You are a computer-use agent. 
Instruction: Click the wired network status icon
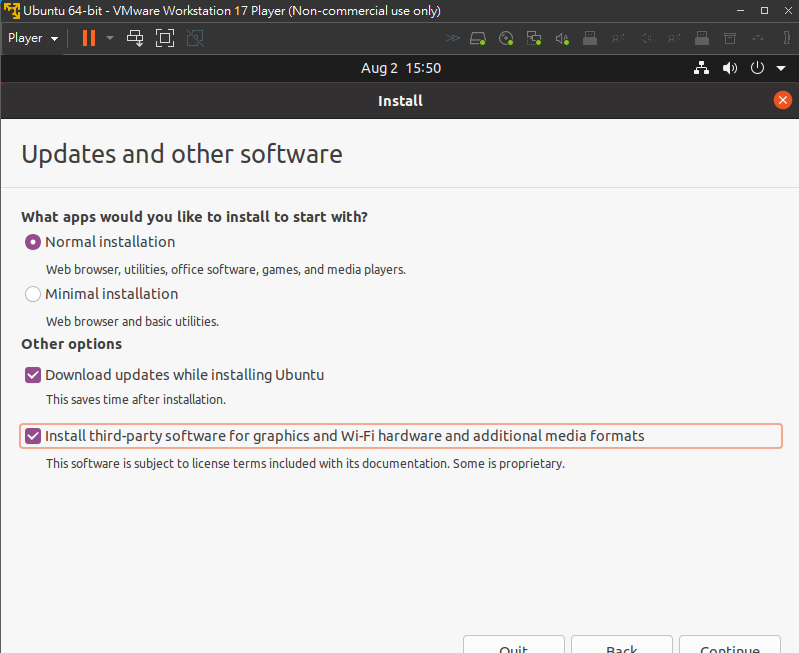click(x=702, y=68)
